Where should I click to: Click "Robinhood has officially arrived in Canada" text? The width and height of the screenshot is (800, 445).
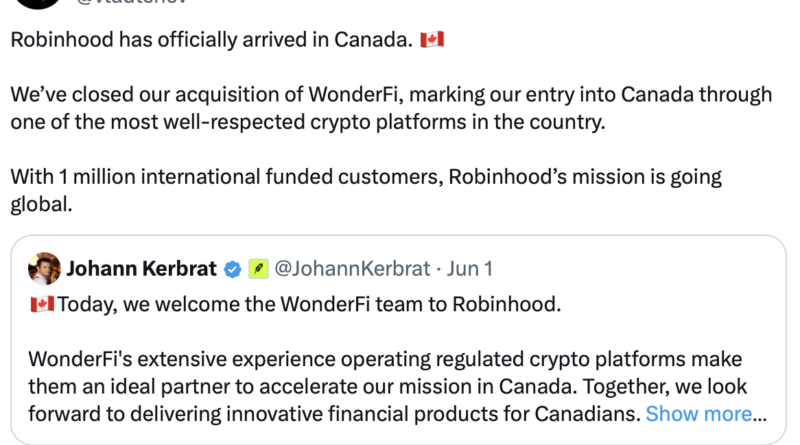212,39
